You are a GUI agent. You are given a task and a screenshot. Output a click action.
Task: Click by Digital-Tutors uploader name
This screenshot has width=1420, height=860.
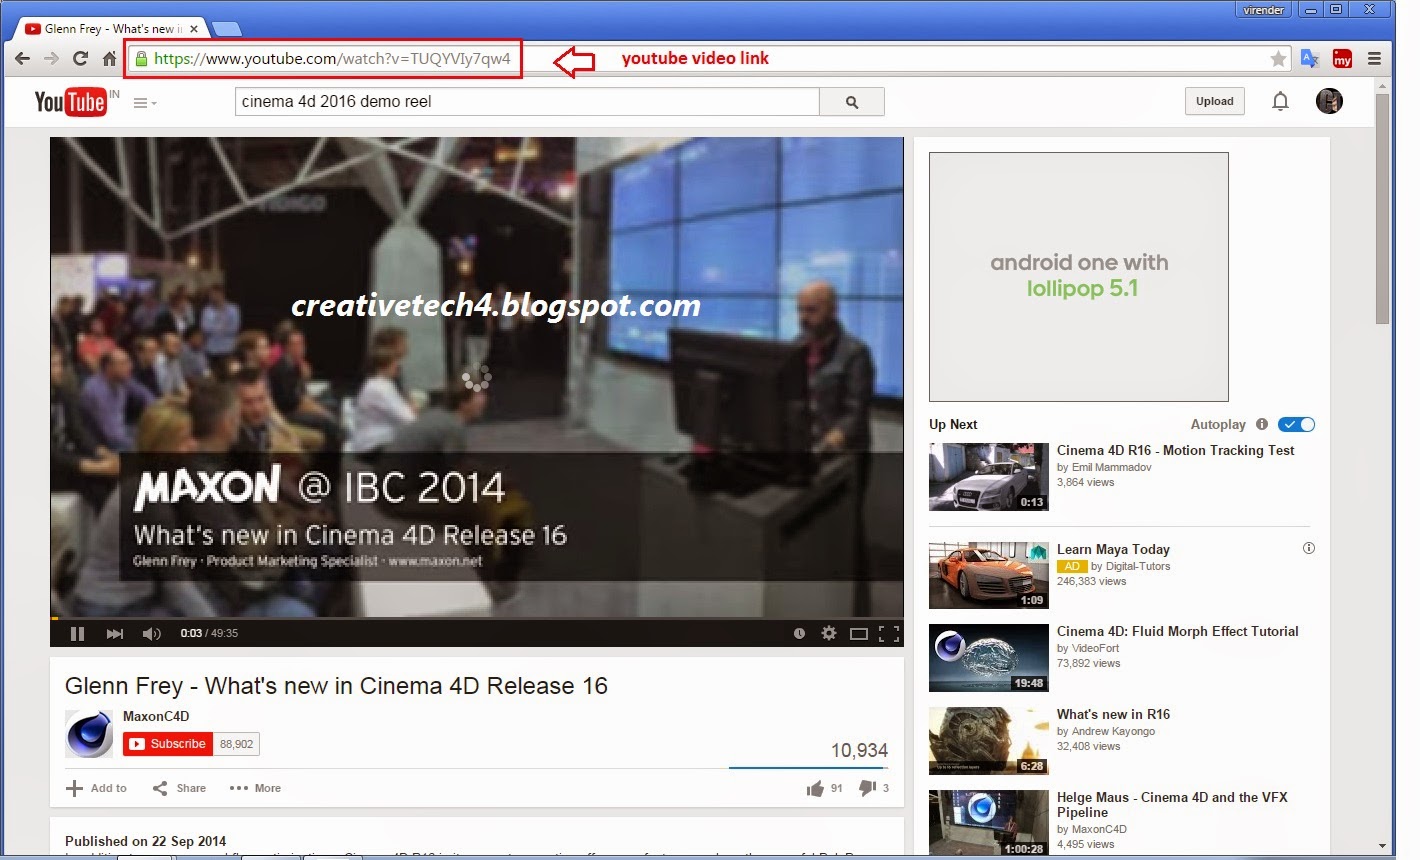coord(1130,566)
